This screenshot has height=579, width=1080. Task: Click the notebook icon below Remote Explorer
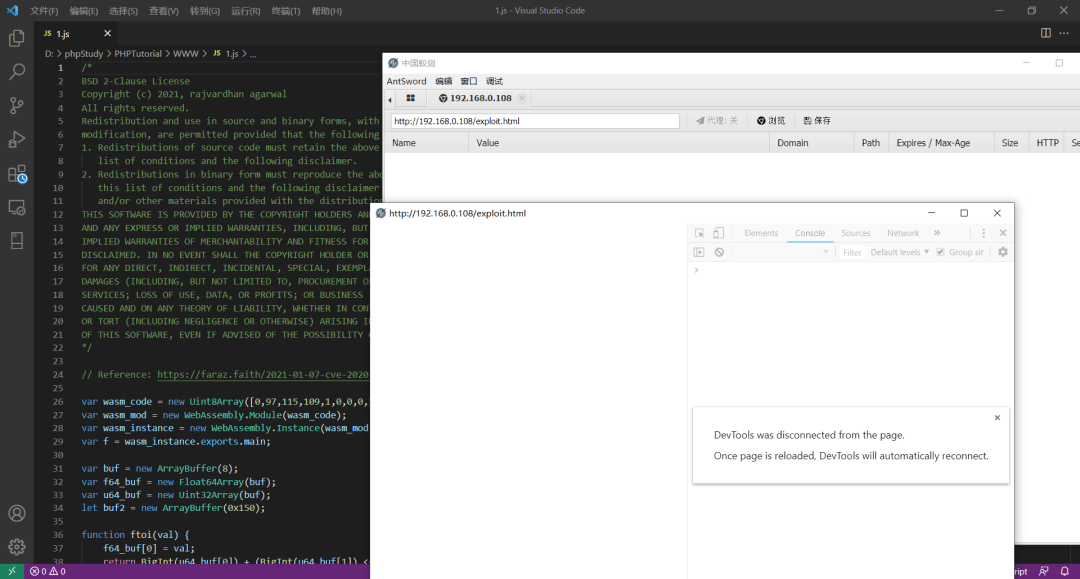pyautogui.click(x=17, y=240)
